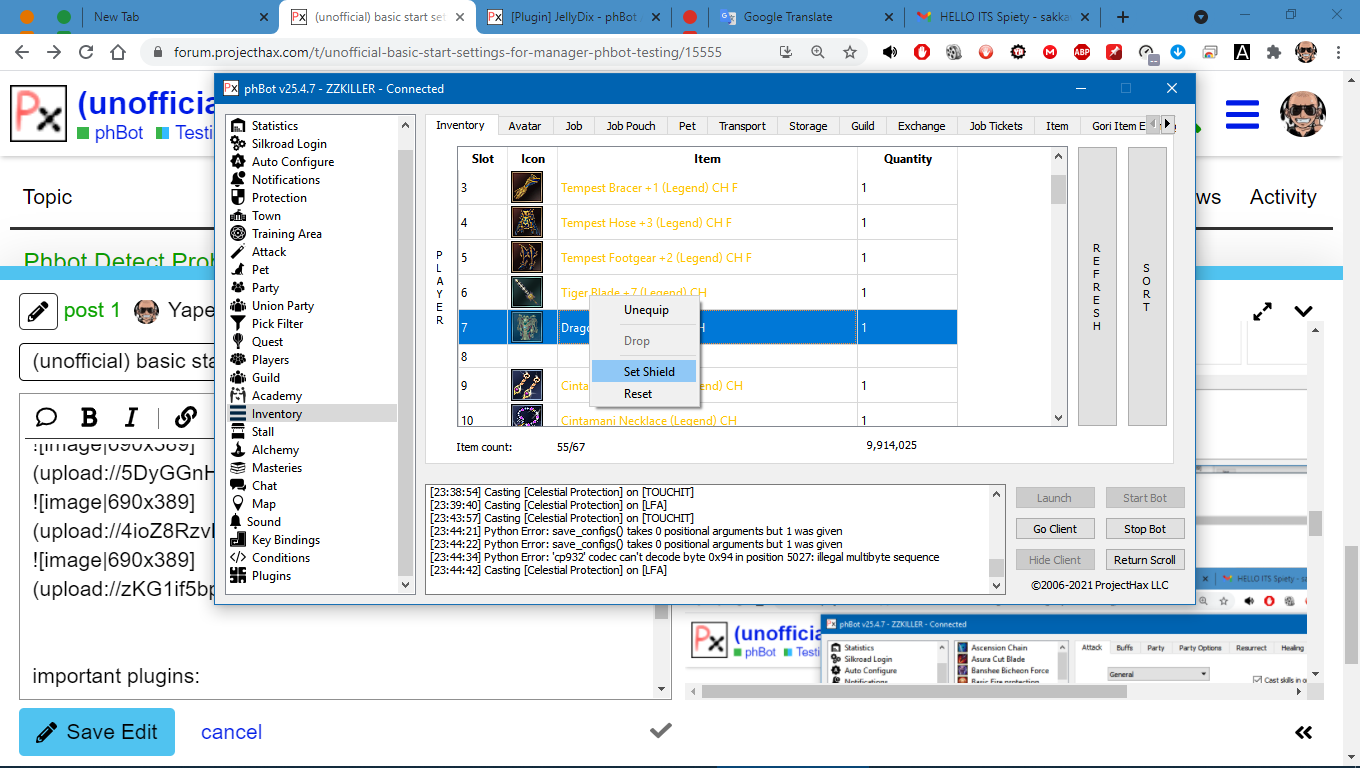Collapse the post with the down chevron
Screen dimensions: 1360x768
pyautogui.click(x=1303, y=311)
